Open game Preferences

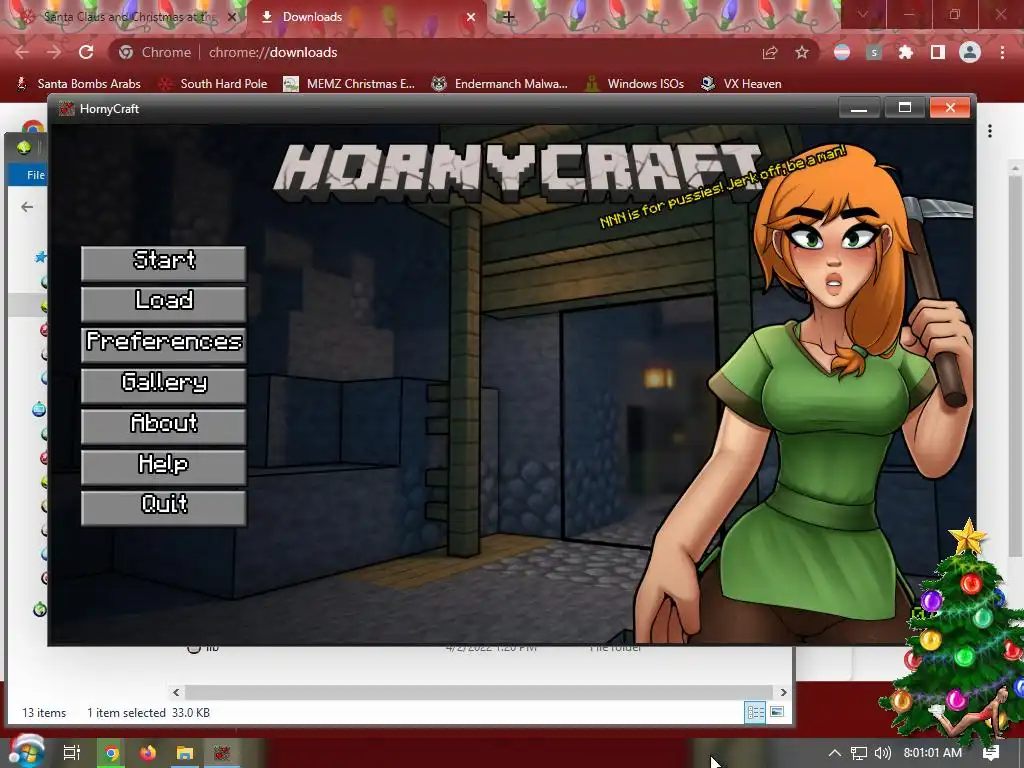(163, 345)
